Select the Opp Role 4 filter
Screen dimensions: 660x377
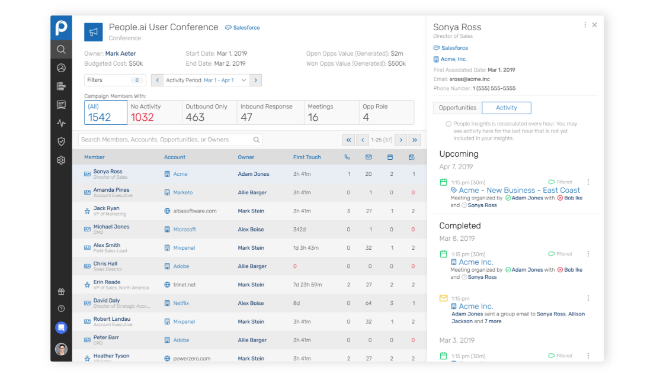click(387, 112)
